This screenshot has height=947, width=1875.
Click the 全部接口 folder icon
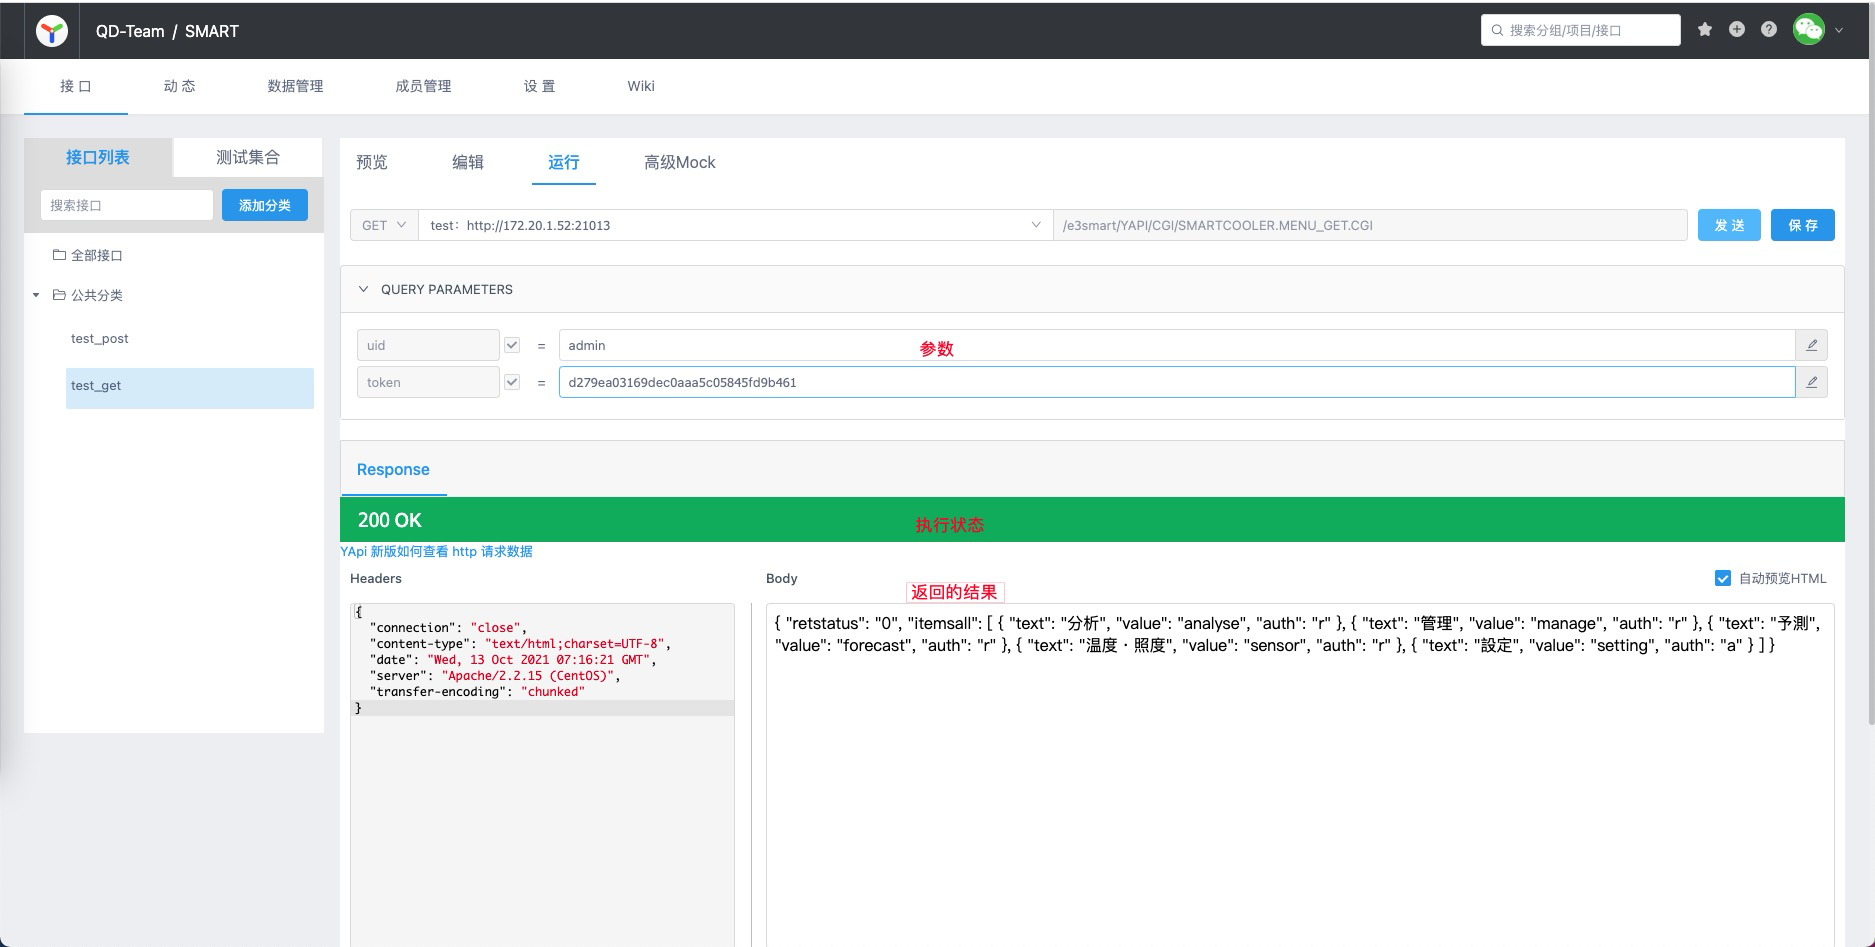pos(59,255)
